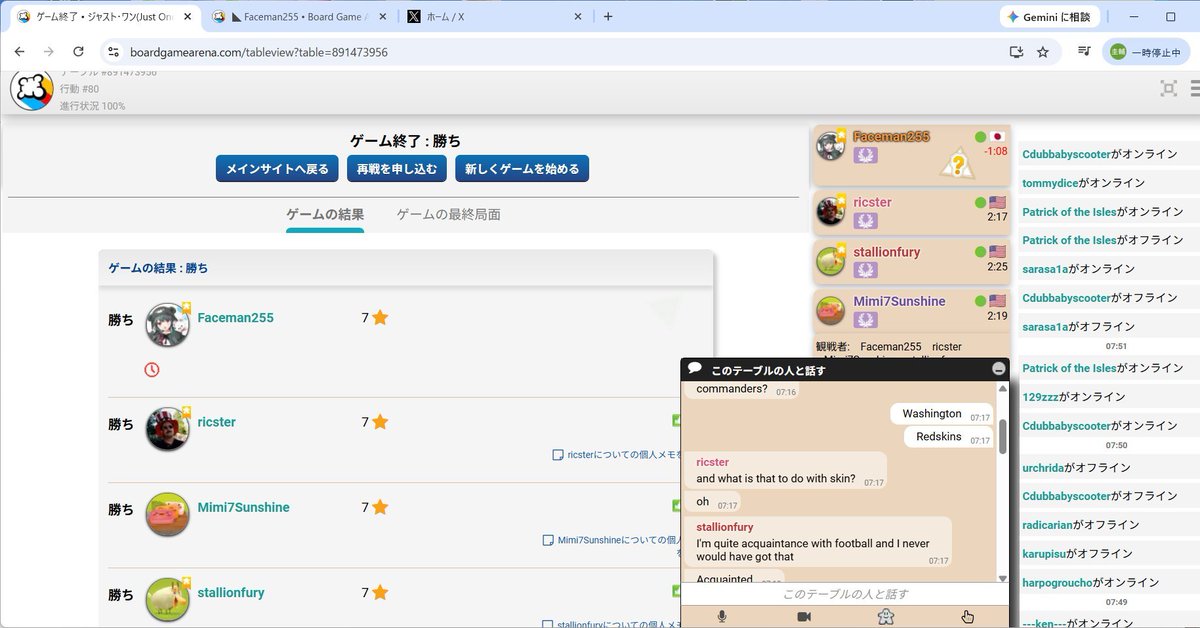Start video chat with camera icon
Viewport: 1200px width, 628px height.
804,617
